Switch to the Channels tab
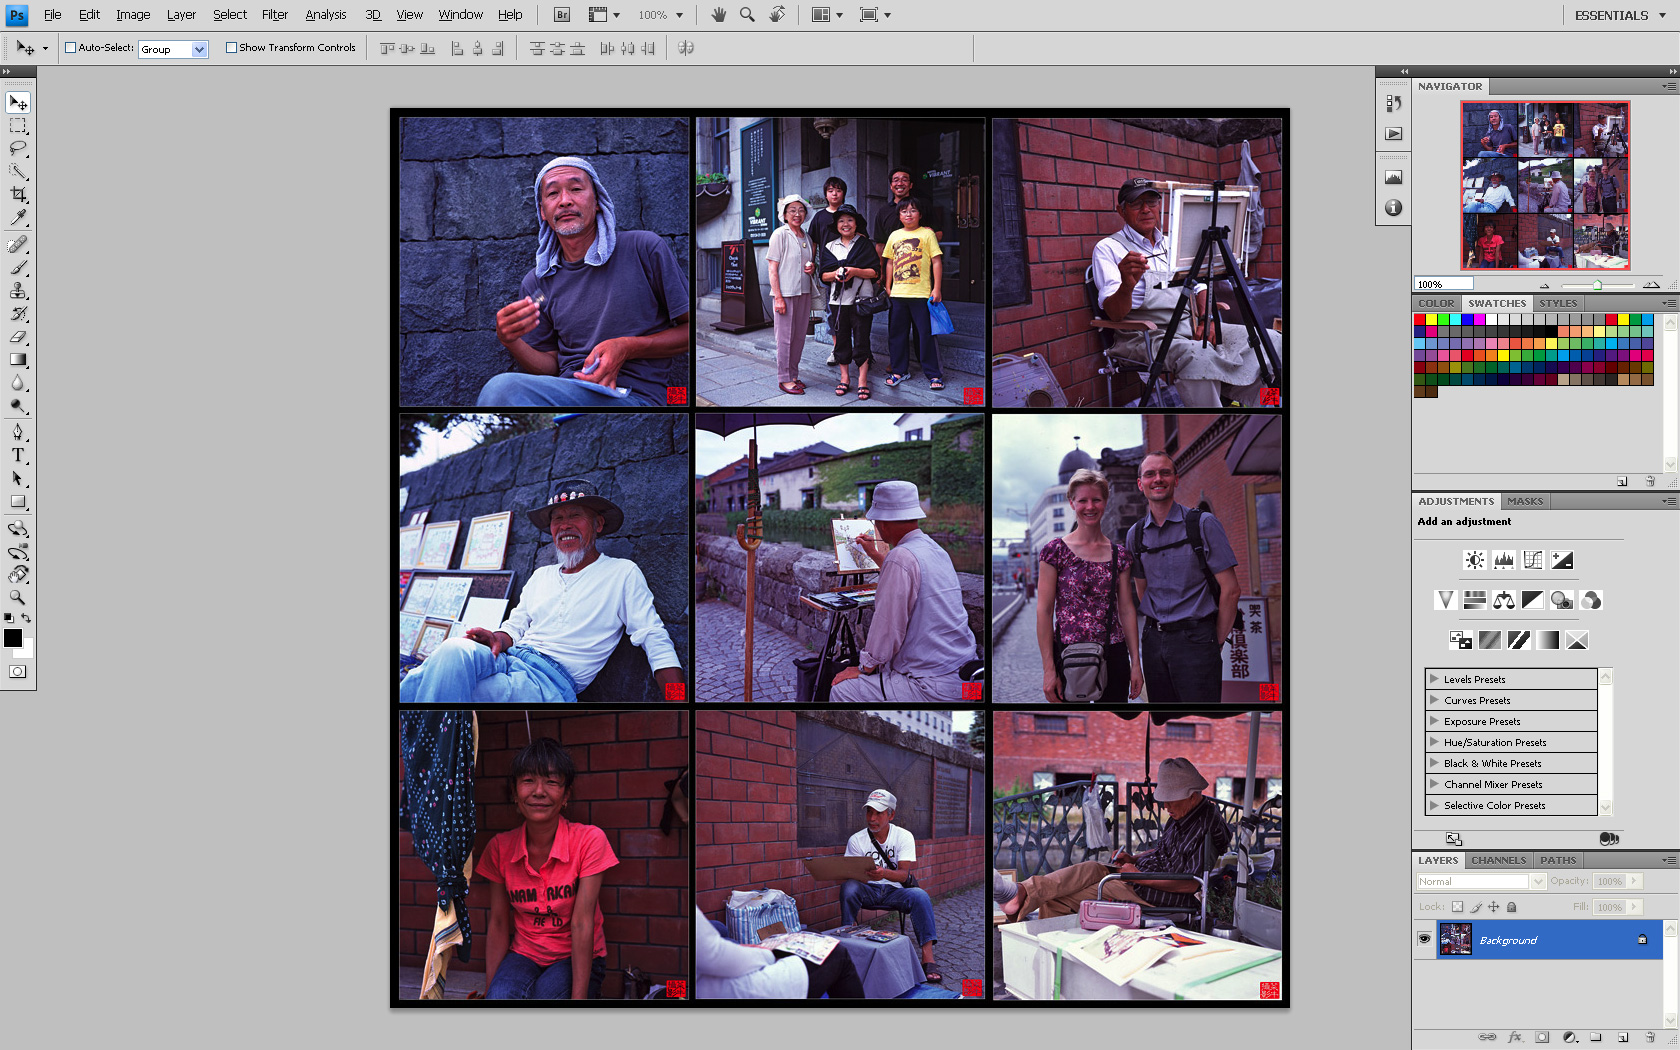Image resolution: width=1680 pixels, height=1050 pixels. point(1498,860)
